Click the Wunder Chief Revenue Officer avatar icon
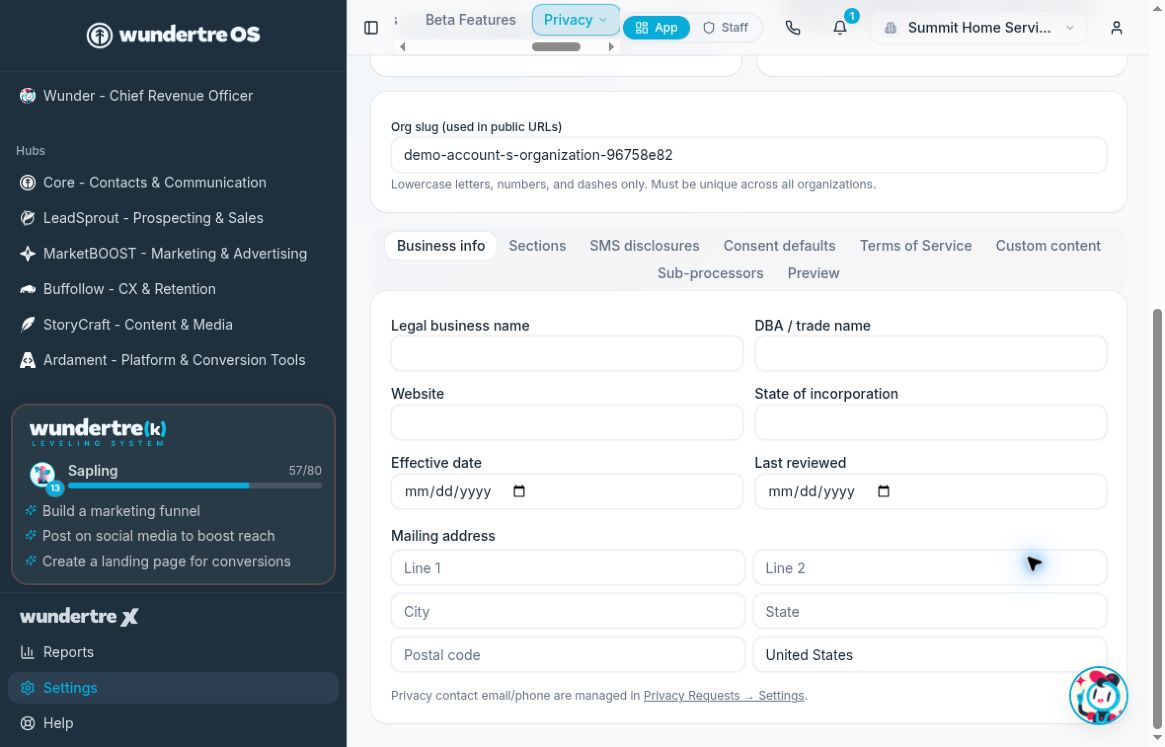This screenshot has height=747, width=1165. coord(27,96)
